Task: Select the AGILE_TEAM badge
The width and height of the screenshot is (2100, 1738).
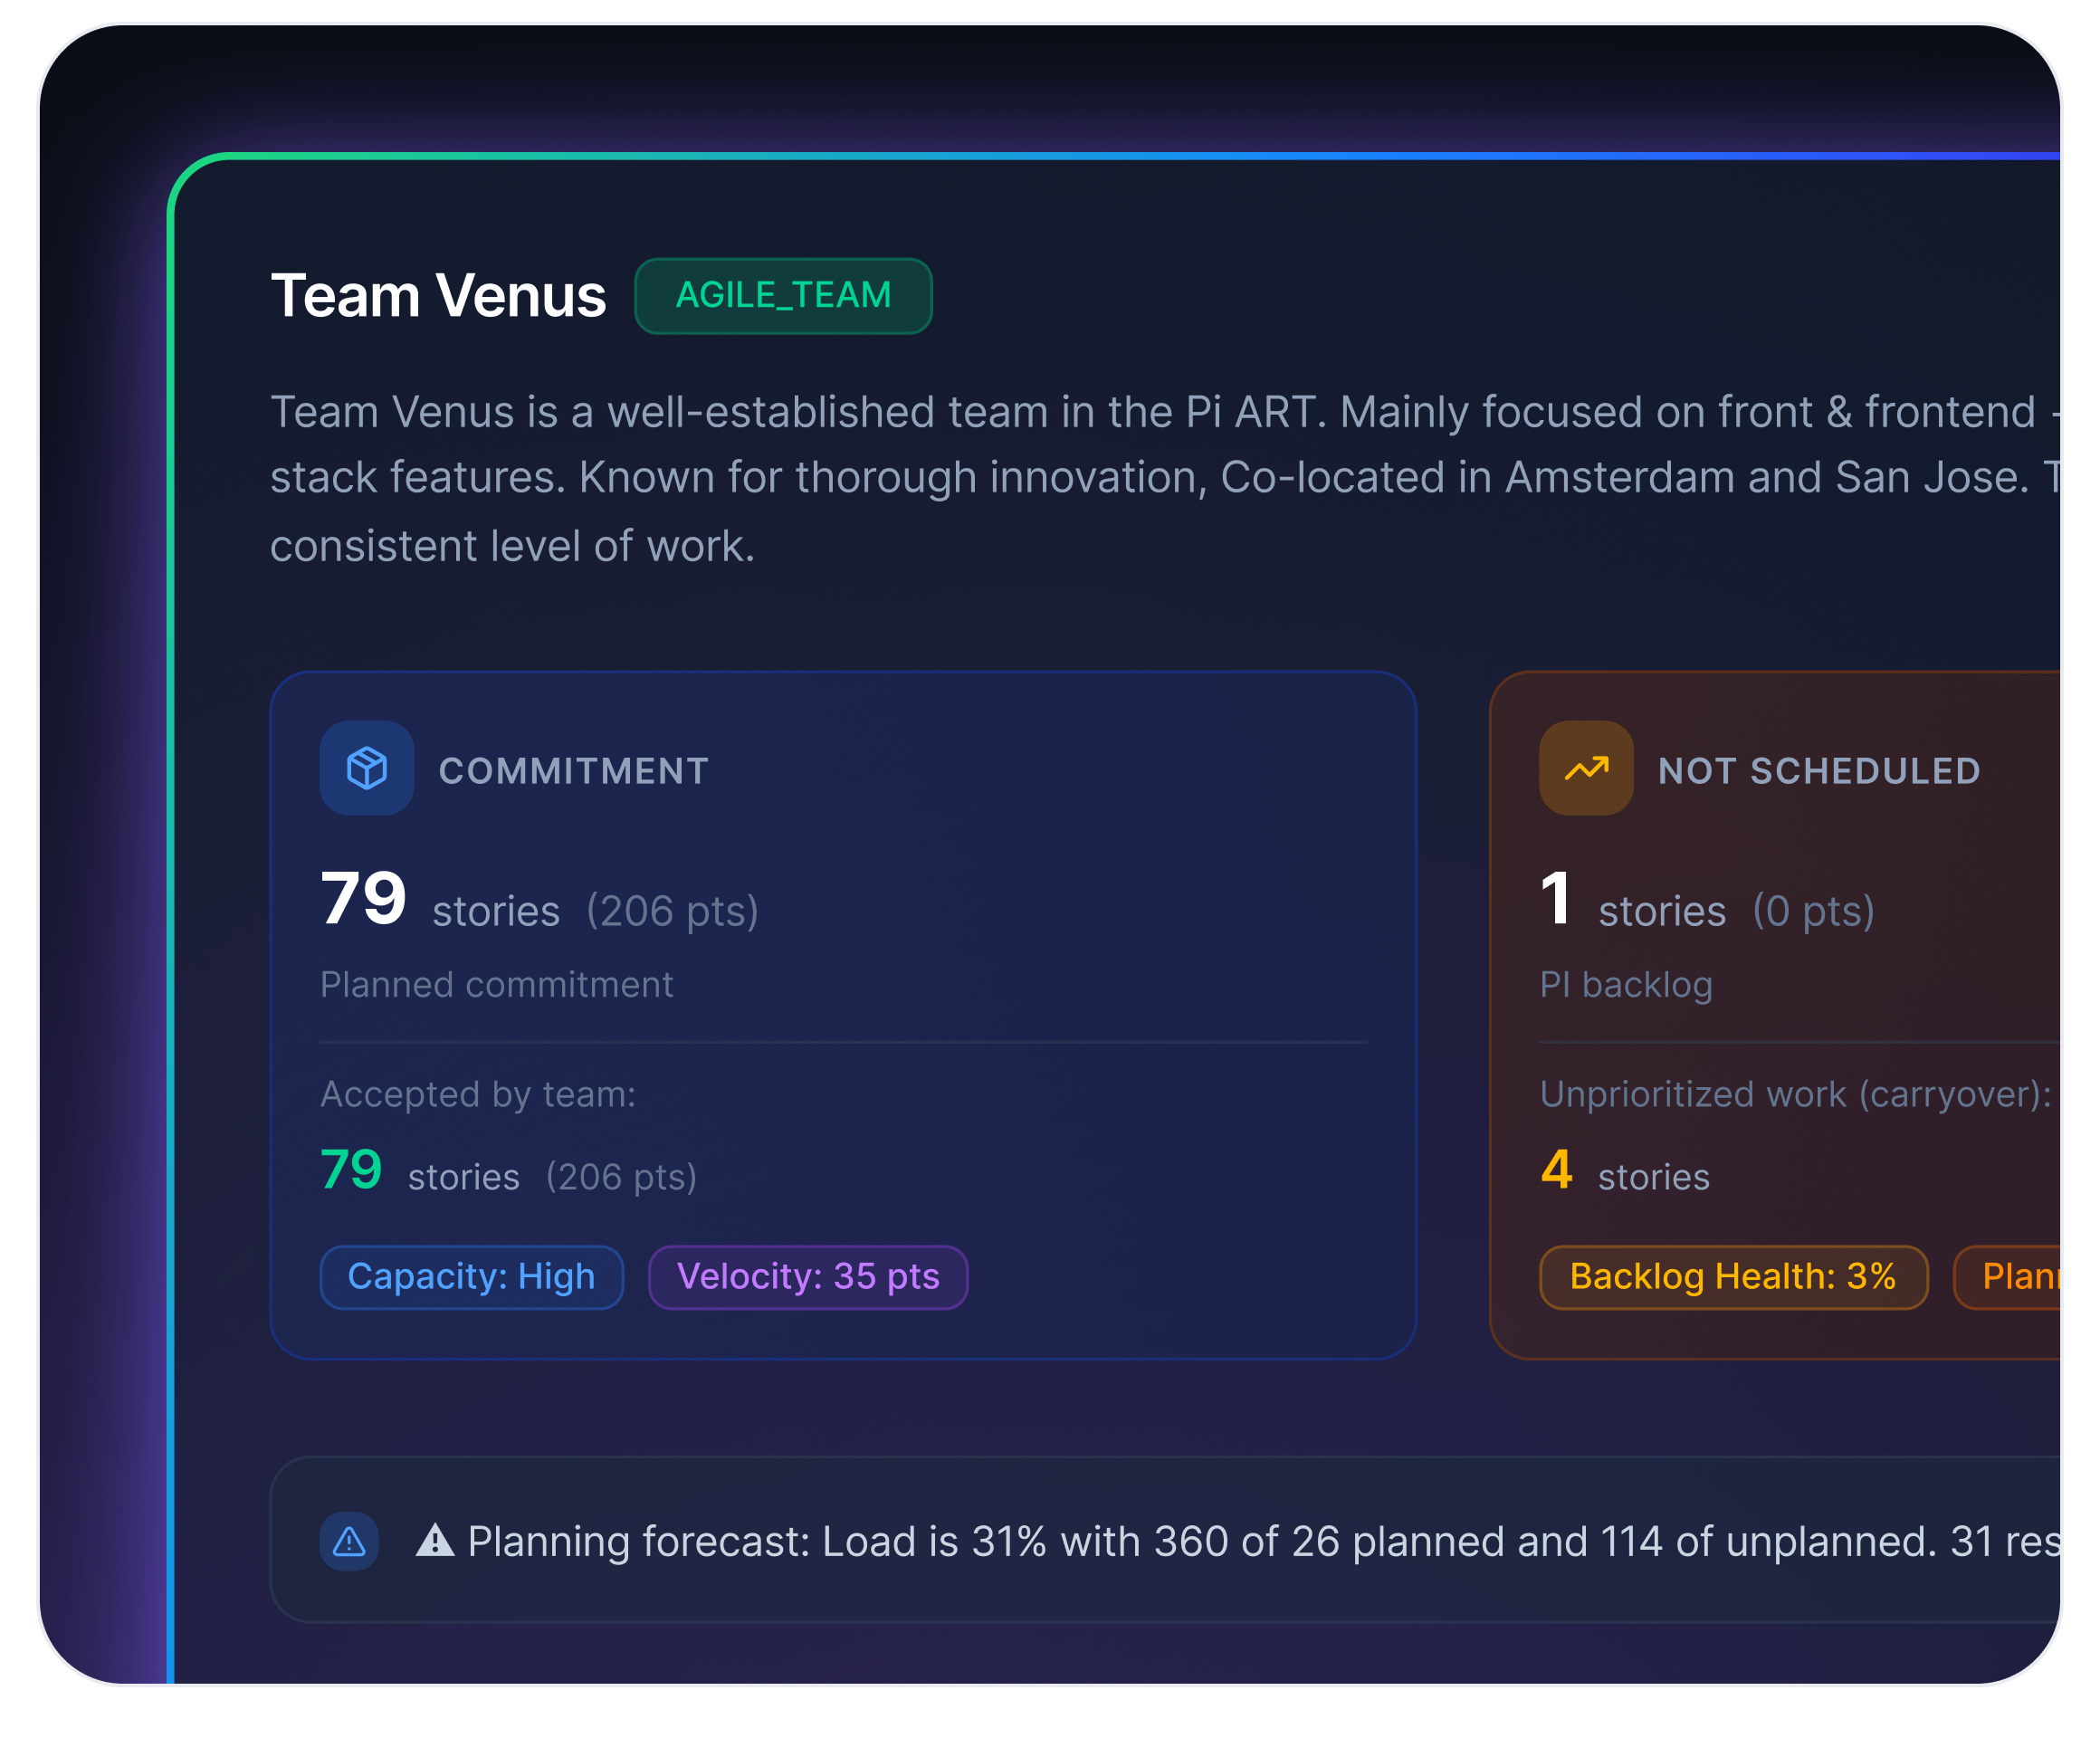Action: 783,296
